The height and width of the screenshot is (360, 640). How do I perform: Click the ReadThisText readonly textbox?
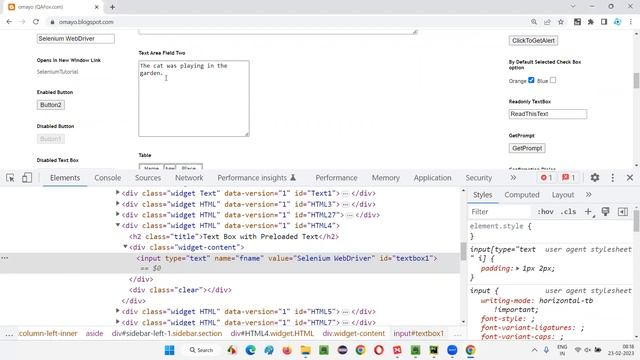click(548, 114)
